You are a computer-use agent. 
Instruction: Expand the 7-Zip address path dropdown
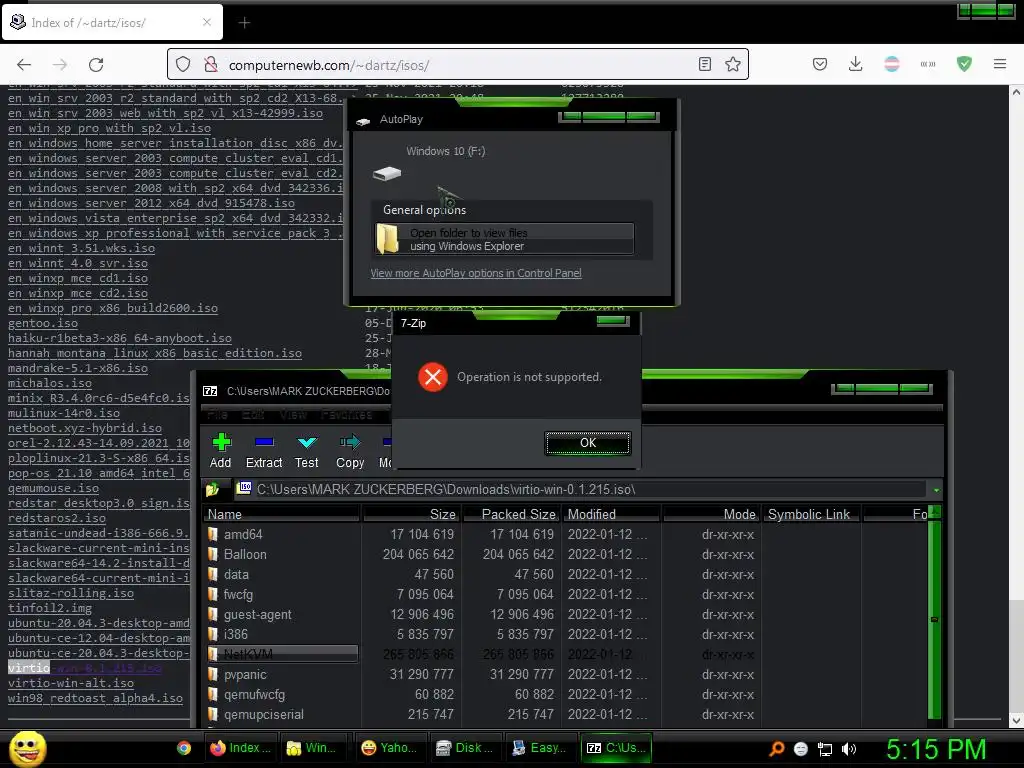click(x=936, y=490)
